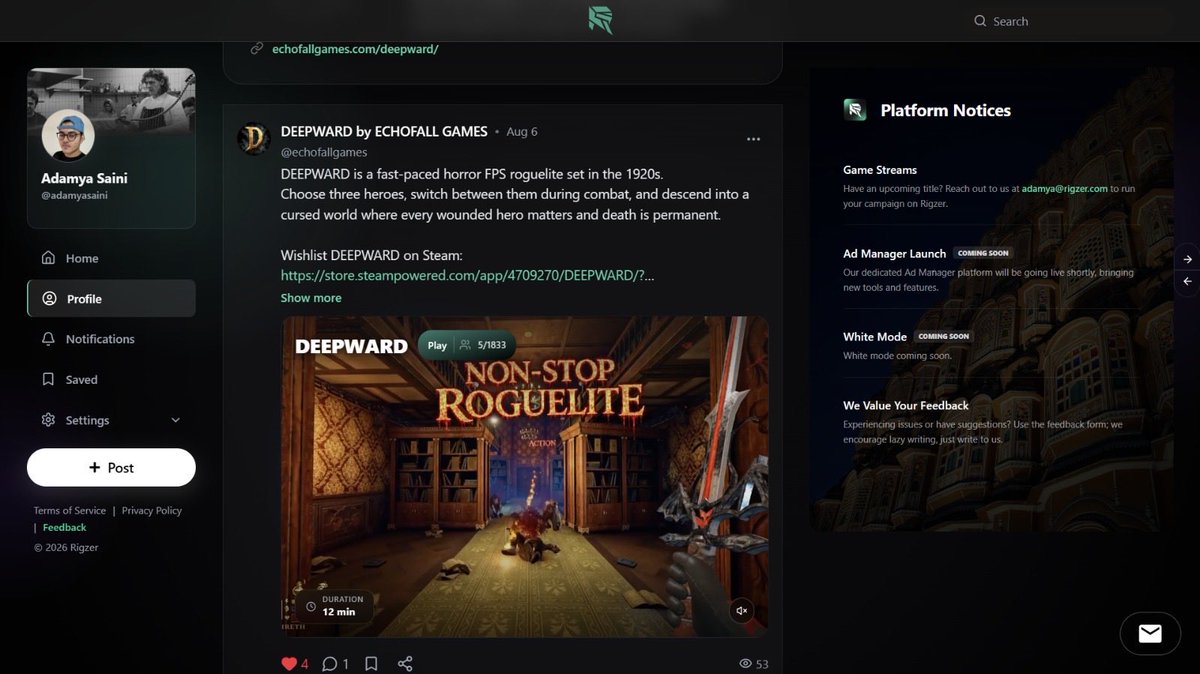Click the Saved bookmark icon in sidebar
Image resolution: width=1200 pixels, height=674 pixels.
48,380
